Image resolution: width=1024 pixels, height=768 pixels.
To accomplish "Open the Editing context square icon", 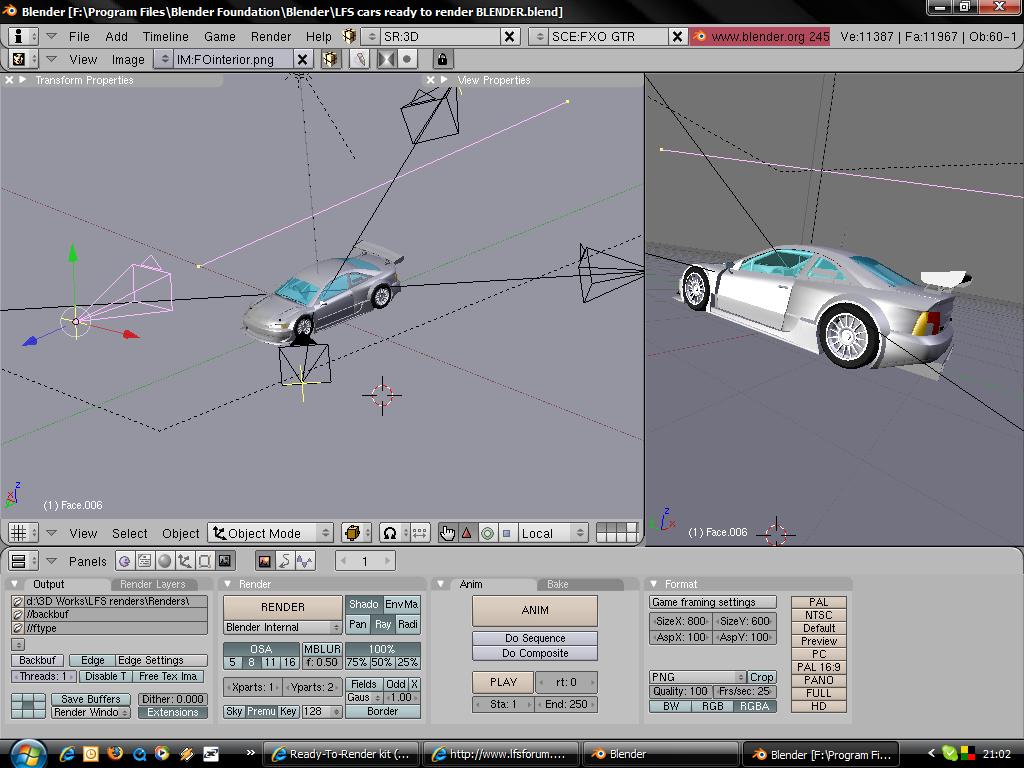I will (x=204, y=561).
